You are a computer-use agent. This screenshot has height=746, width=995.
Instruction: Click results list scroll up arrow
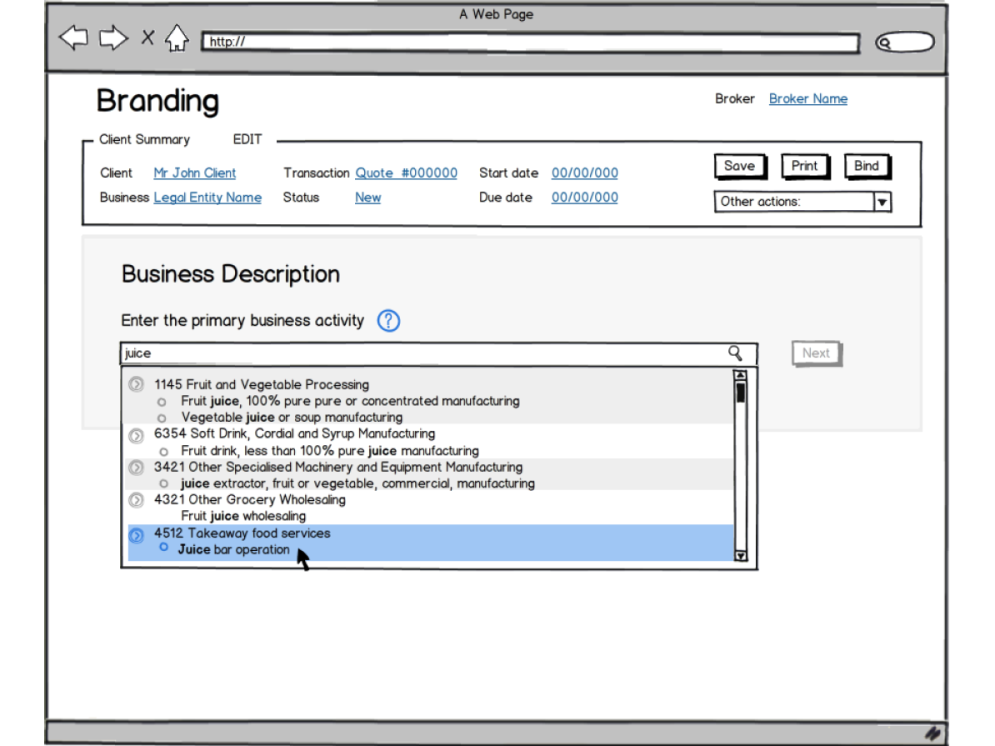coord(740,376)
